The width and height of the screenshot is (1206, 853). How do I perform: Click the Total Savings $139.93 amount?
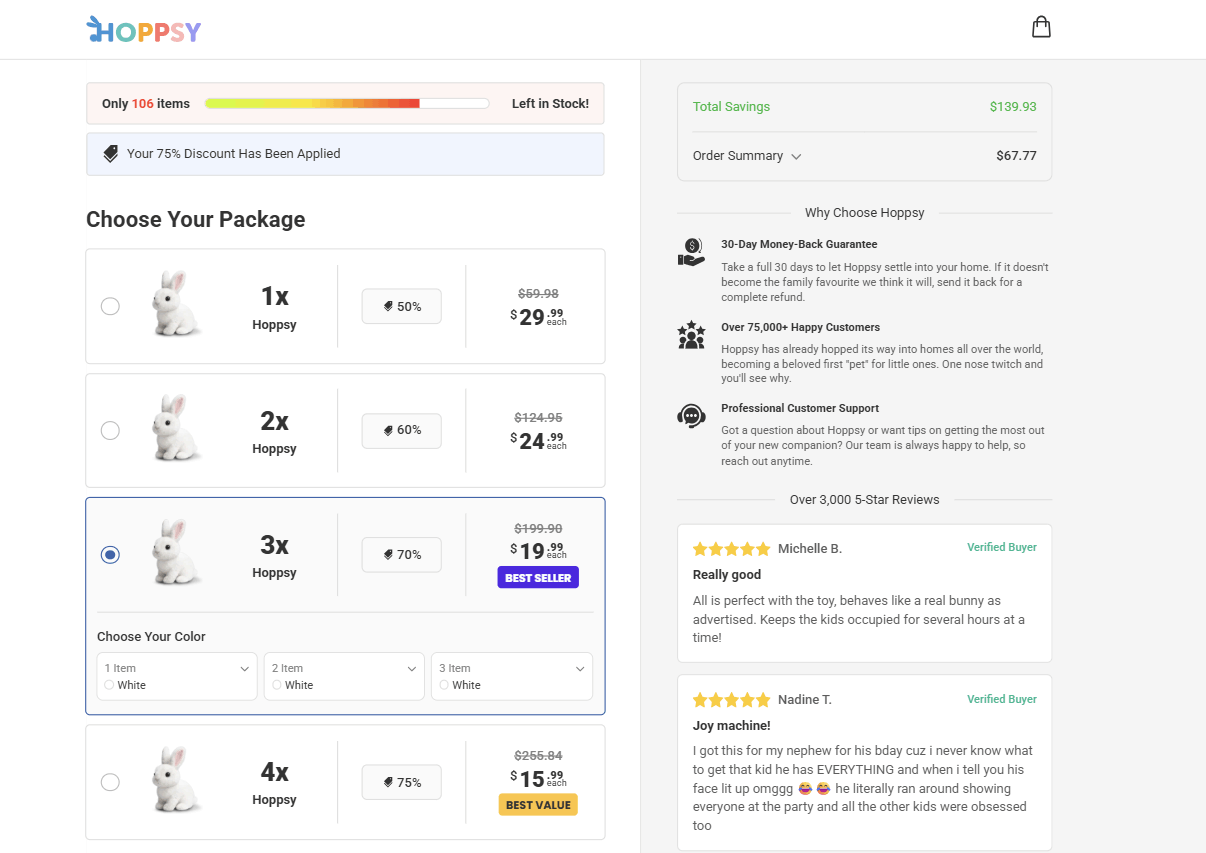click(1013, 107)
